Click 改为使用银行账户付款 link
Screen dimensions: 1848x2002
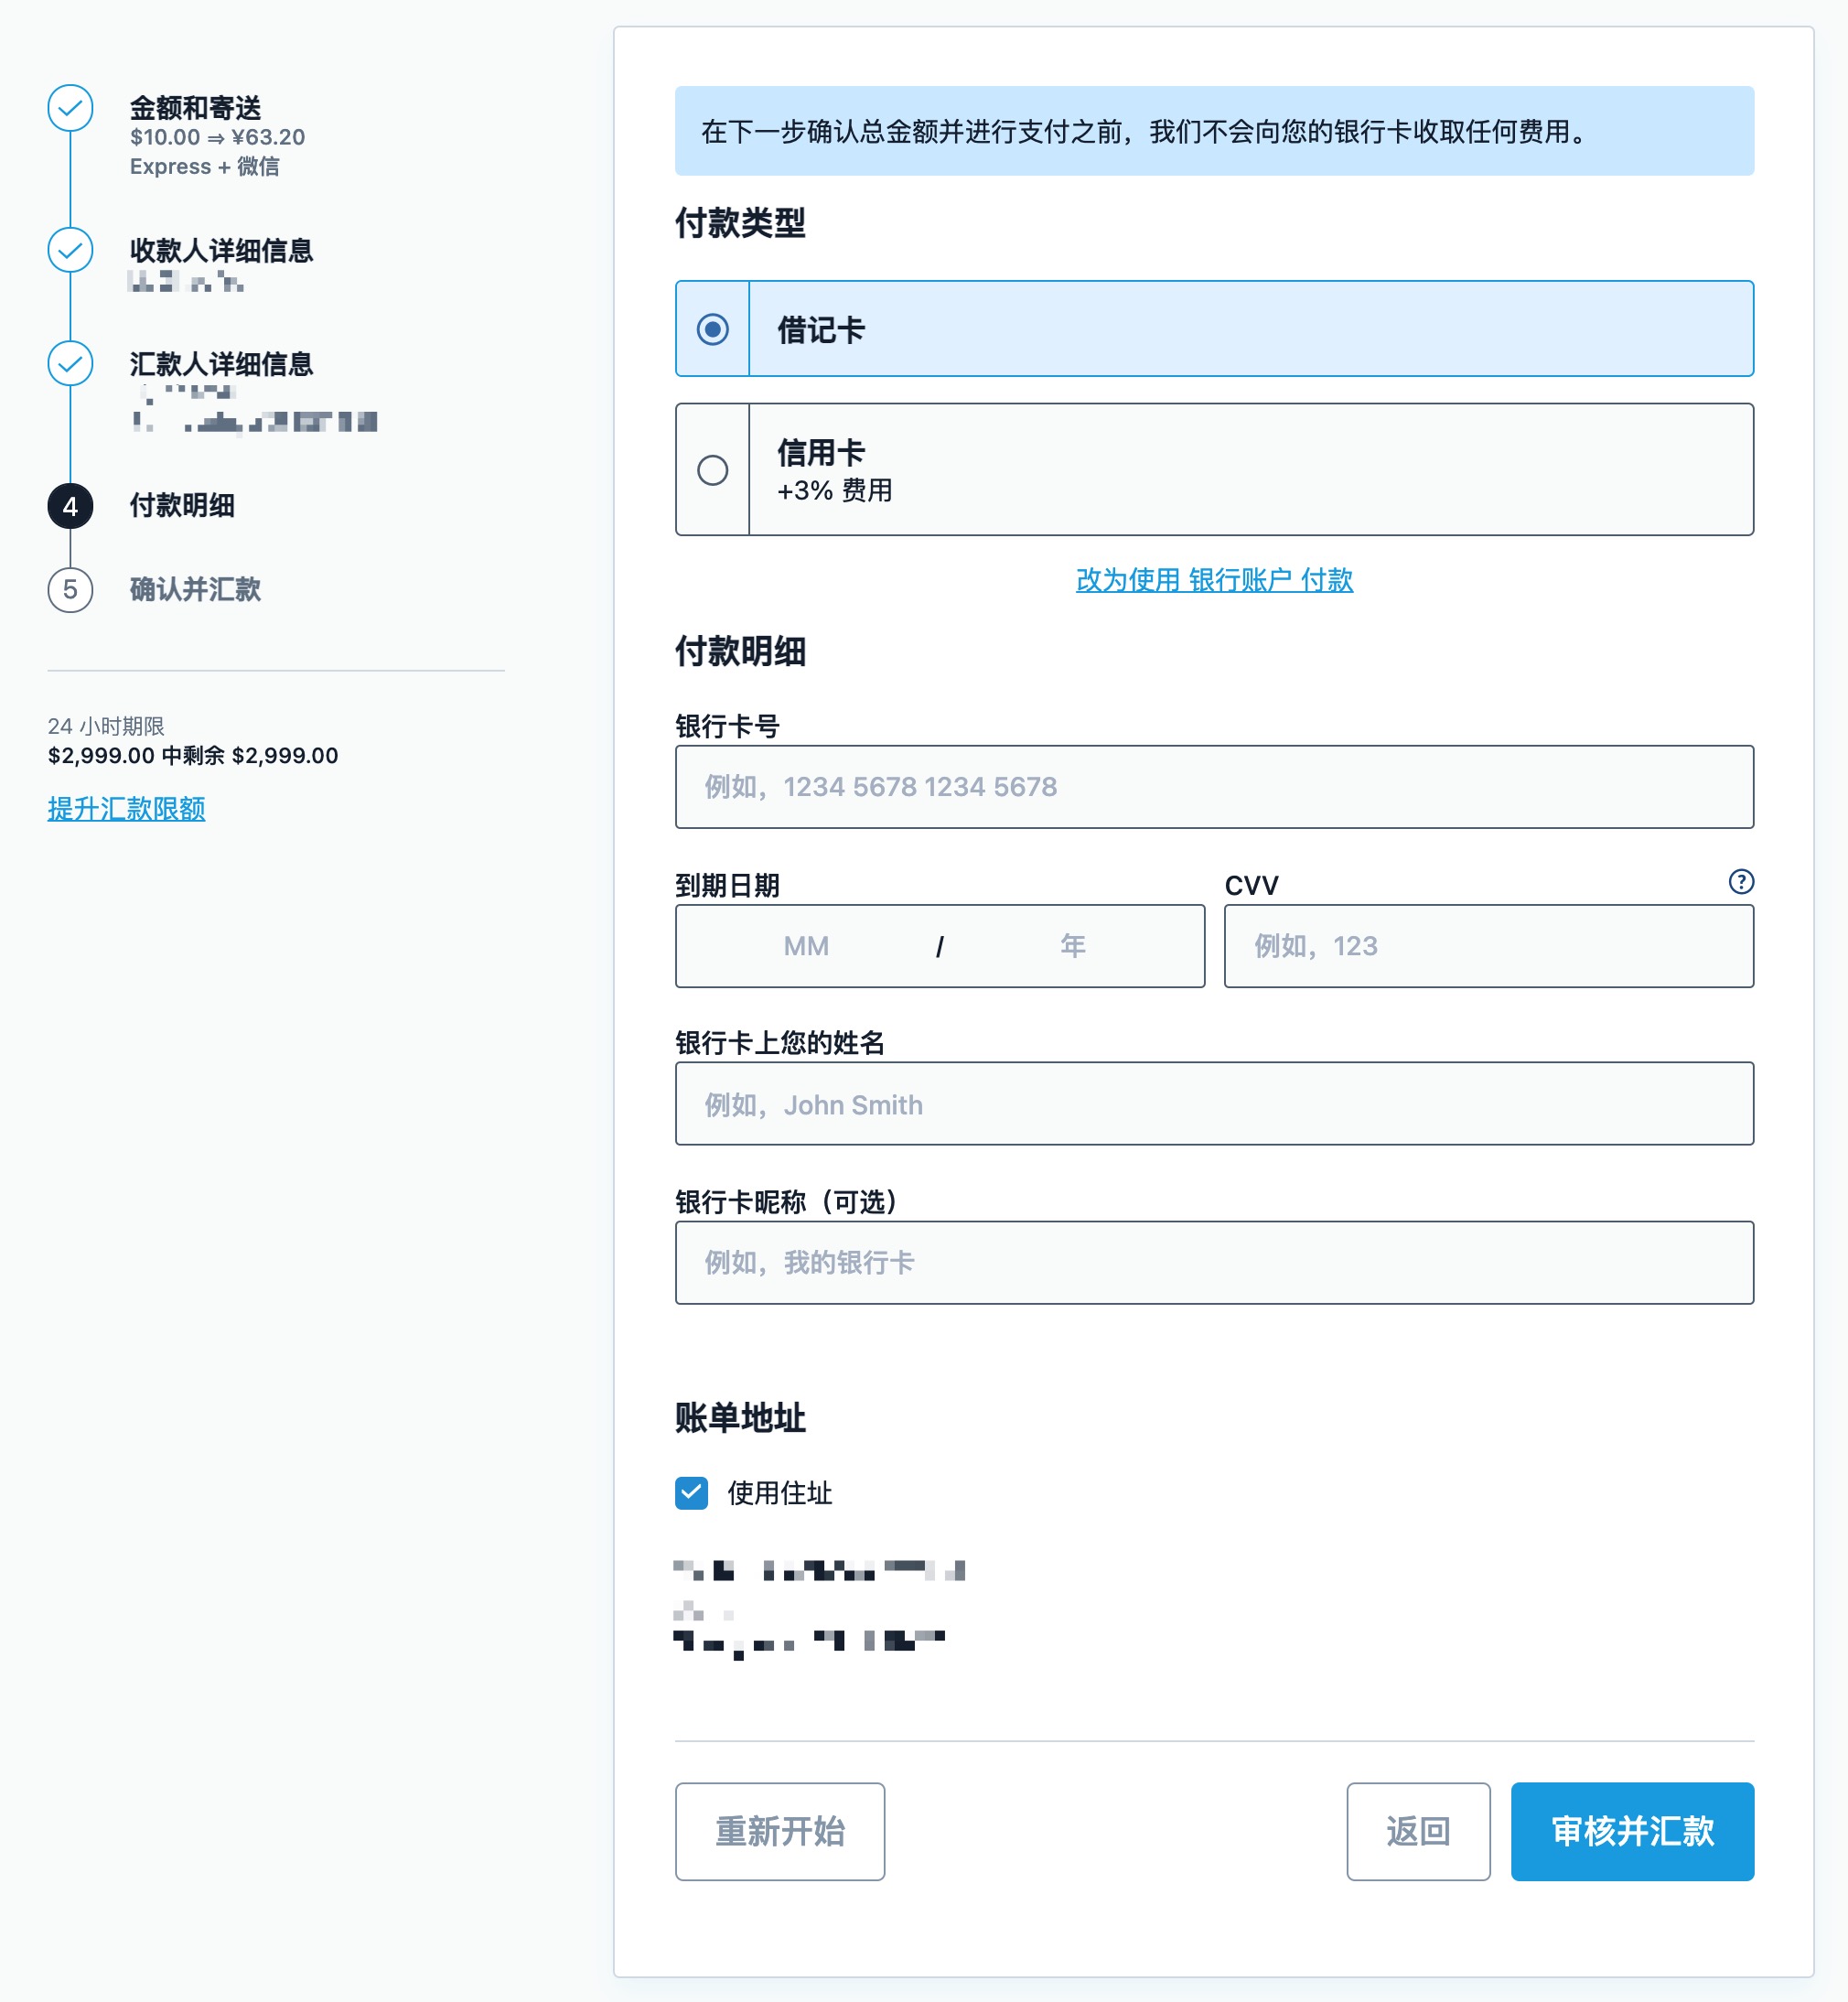pyautogui.click(x=1213, y=580)
